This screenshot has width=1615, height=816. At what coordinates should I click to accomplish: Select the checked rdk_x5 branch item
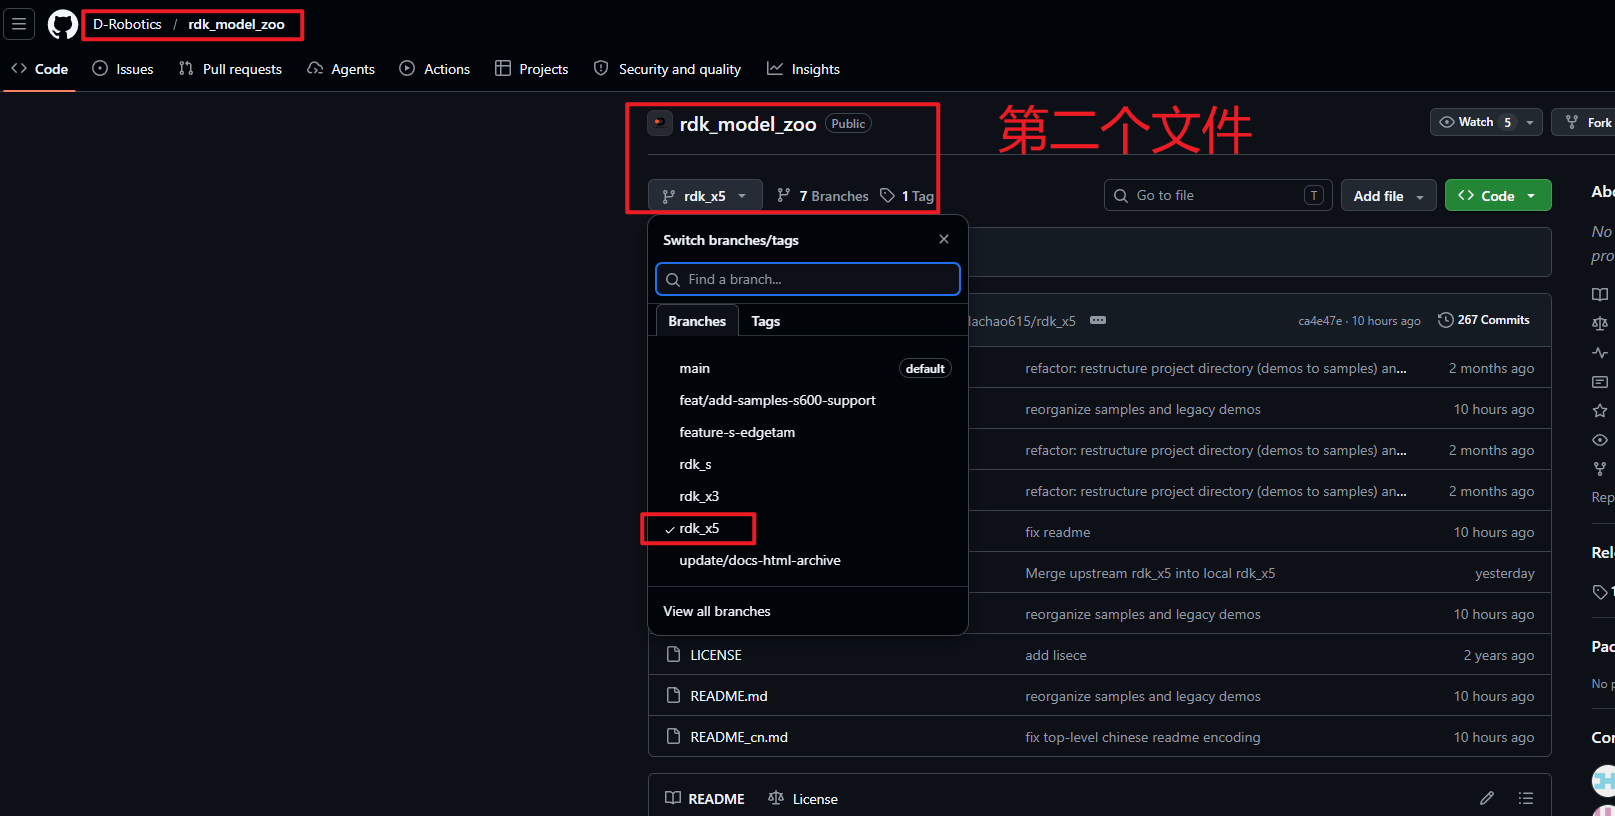click(x=808, y=528)
